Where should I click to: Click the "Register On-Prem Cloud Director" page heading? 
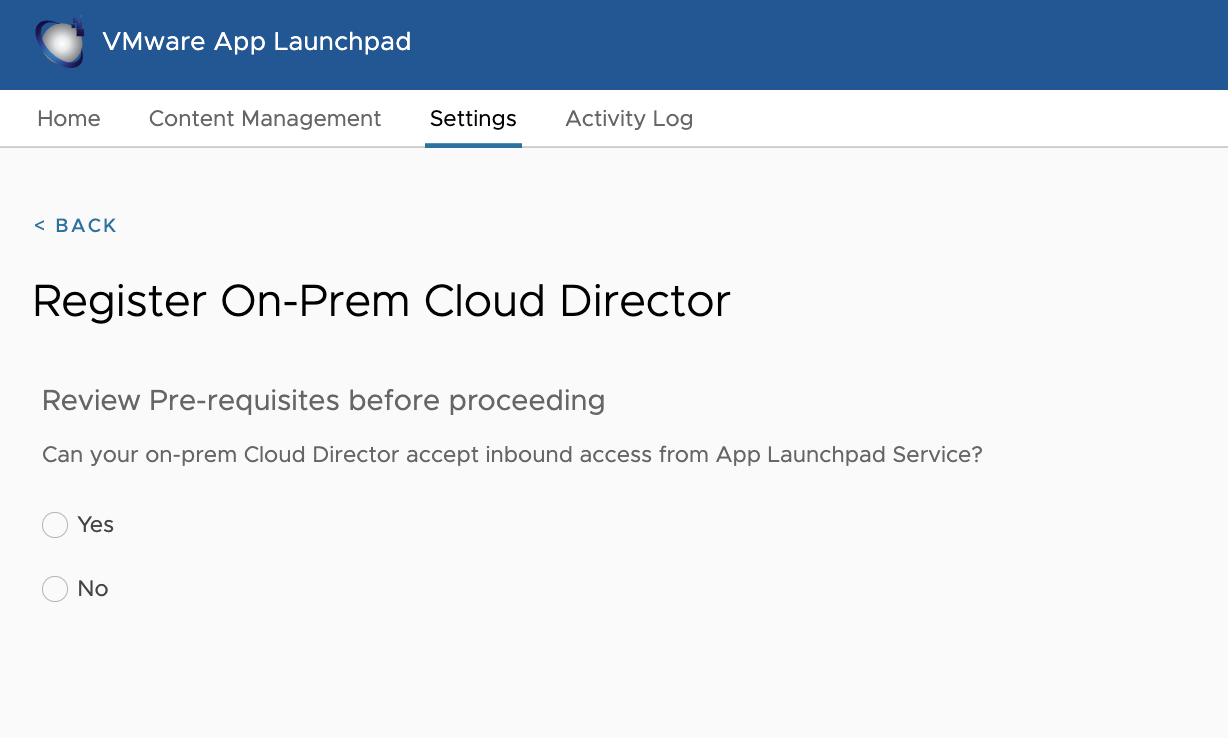pos(382,301)
